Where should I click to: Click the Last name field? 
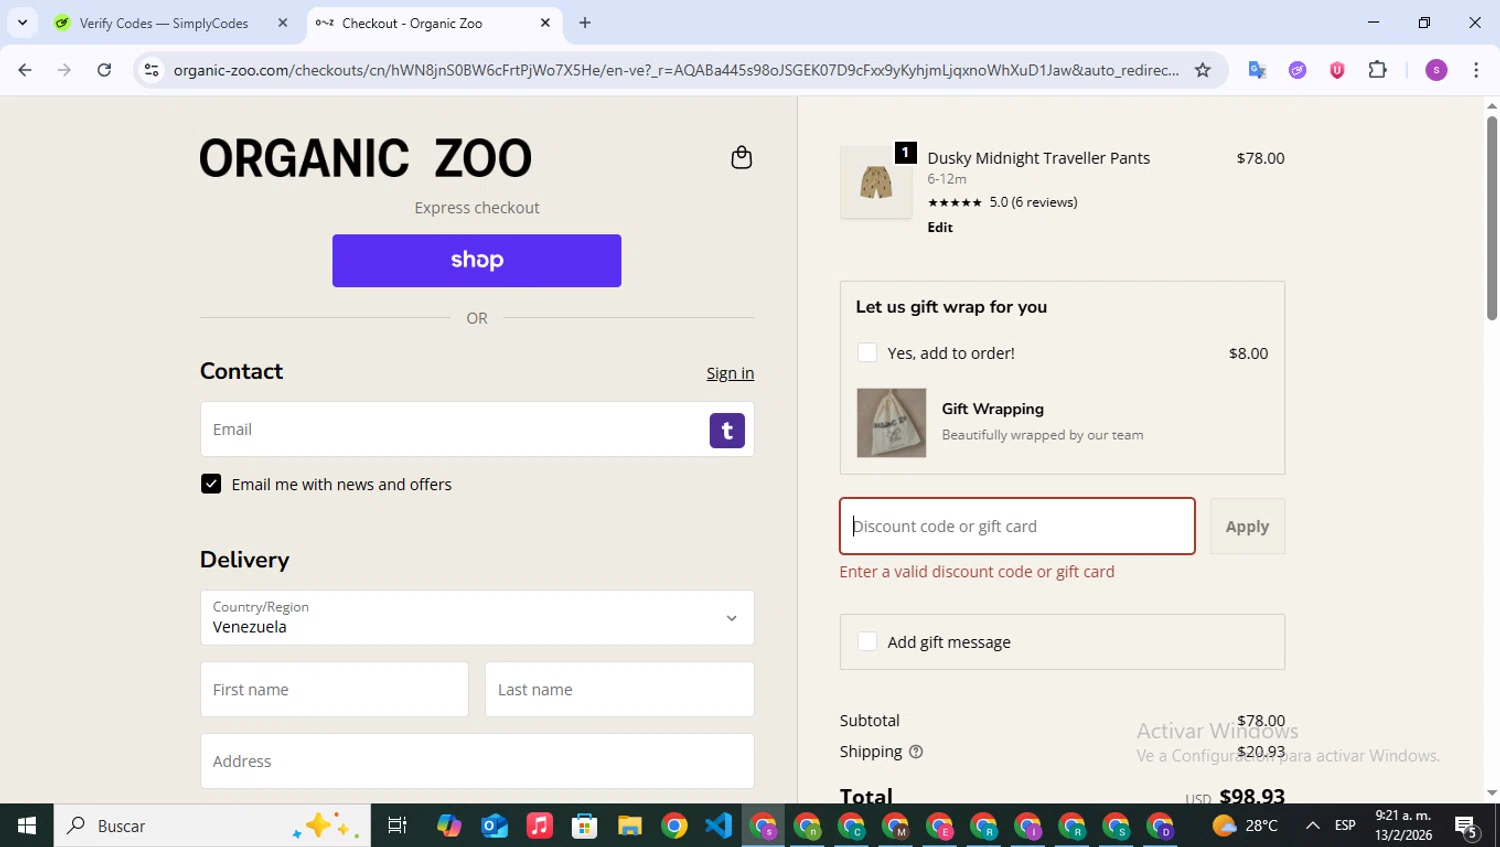(620, 690)
